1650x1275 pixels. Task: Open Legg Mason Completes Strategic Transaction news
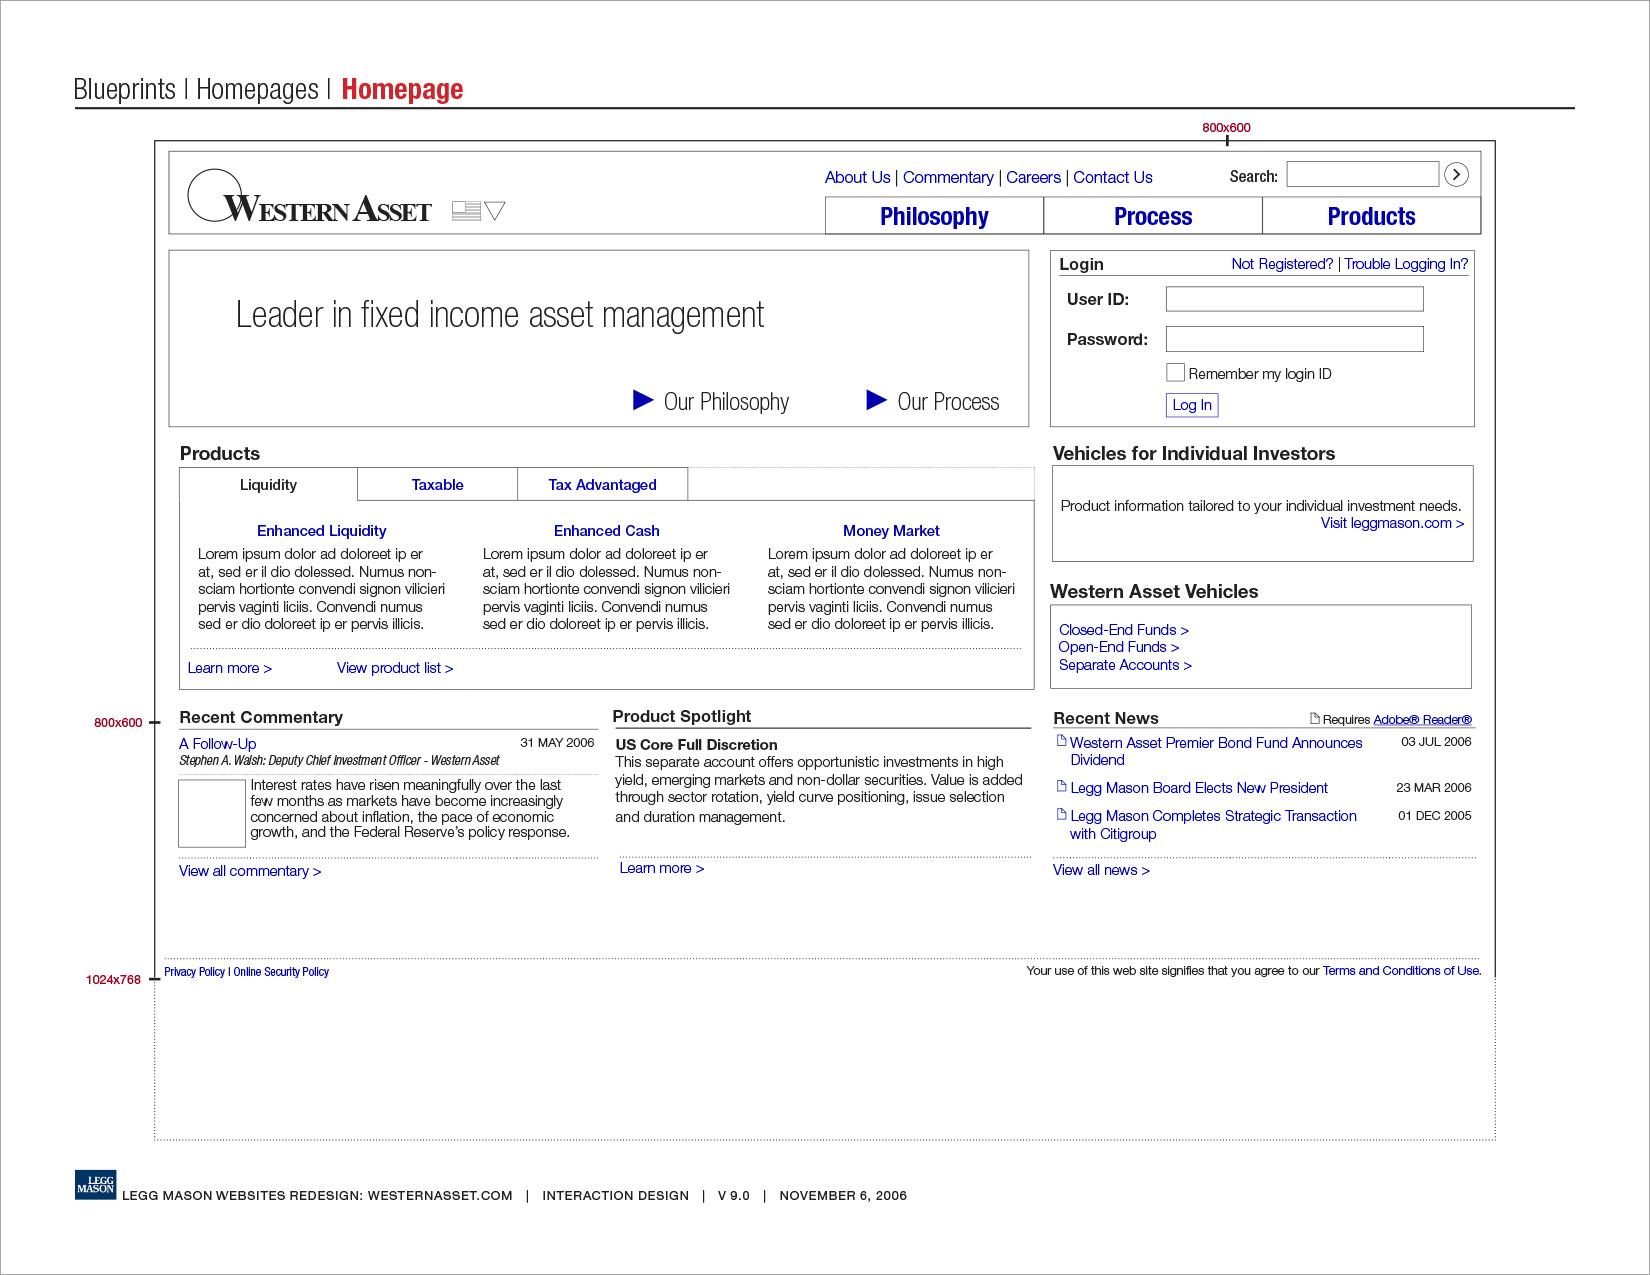1213,825
